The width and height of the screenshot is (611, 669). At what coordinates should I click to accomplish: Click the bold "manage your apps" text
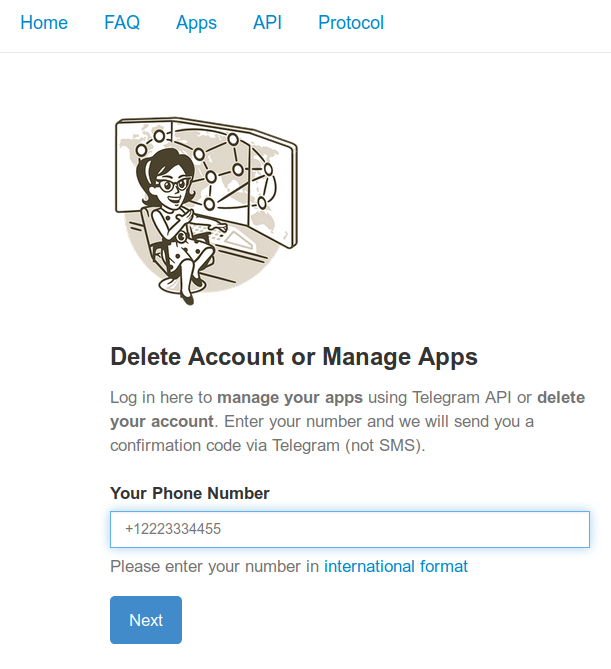290,396
